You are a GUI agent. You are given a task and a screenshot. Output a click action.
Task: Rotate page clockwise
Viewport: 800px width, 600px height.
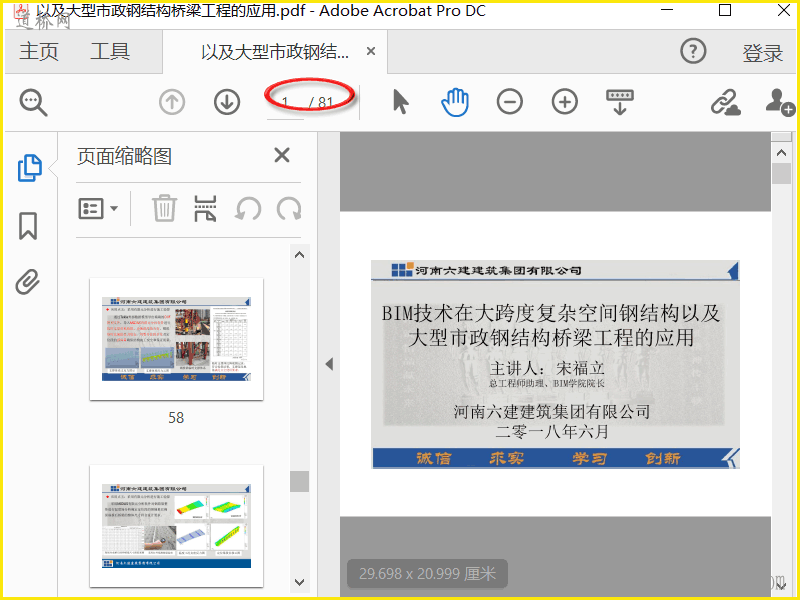click(x=289, y=209)
